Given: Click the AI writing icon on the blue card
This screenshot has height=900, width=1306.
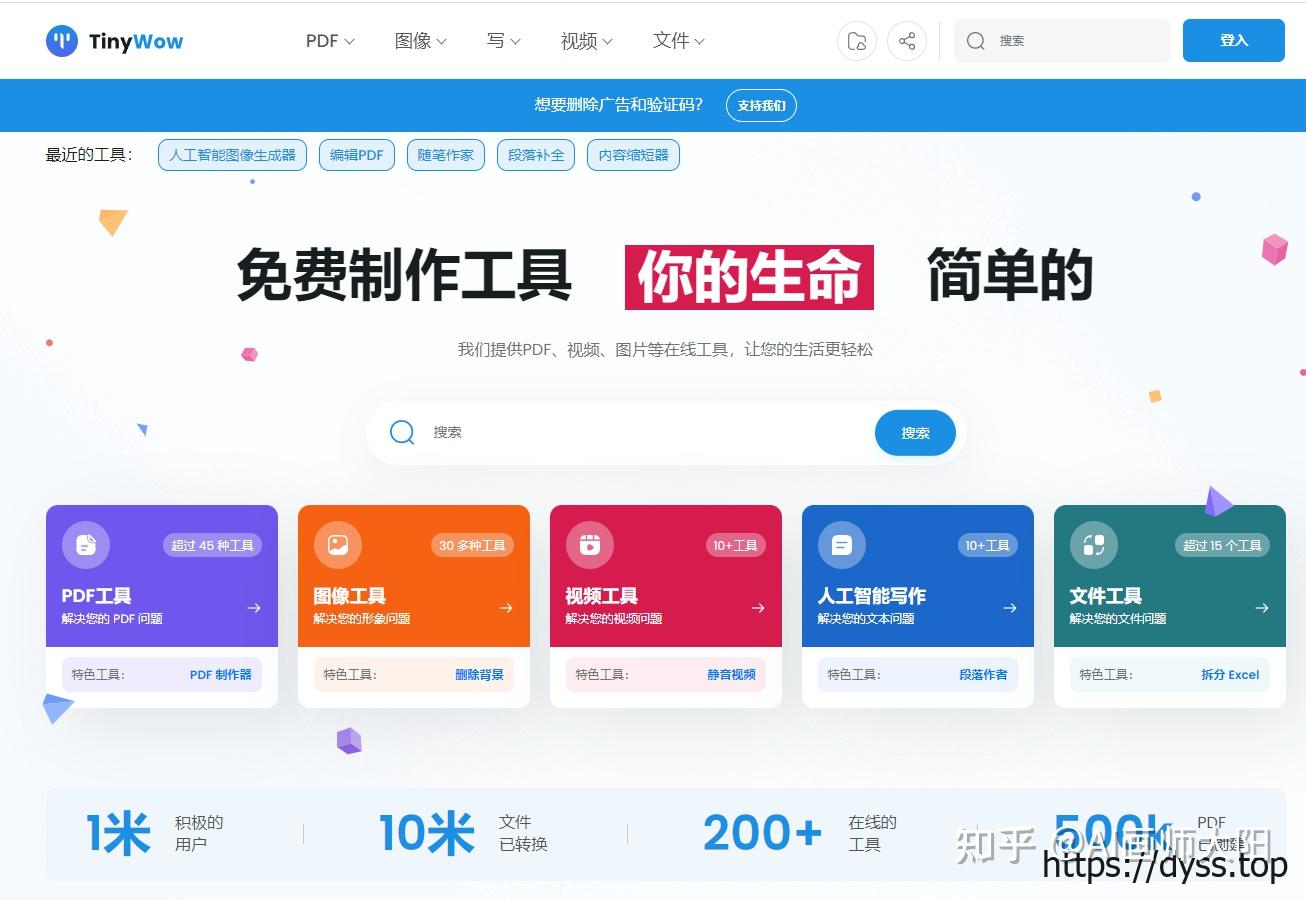Looking at the screenshot, I should click(x=841, y=545).
